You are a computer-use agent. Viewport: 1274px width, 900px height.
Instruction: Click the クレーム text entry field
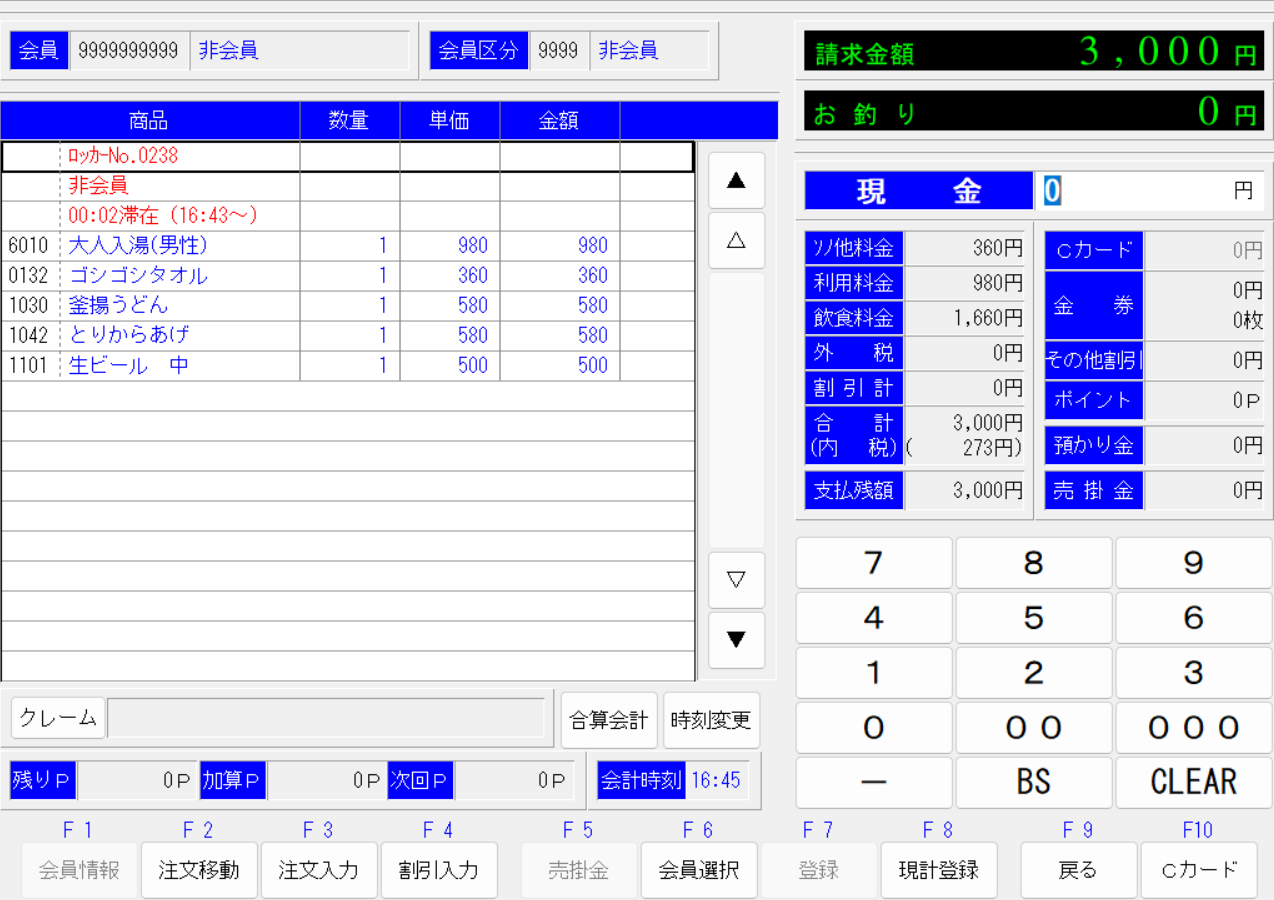coord(326,718)
